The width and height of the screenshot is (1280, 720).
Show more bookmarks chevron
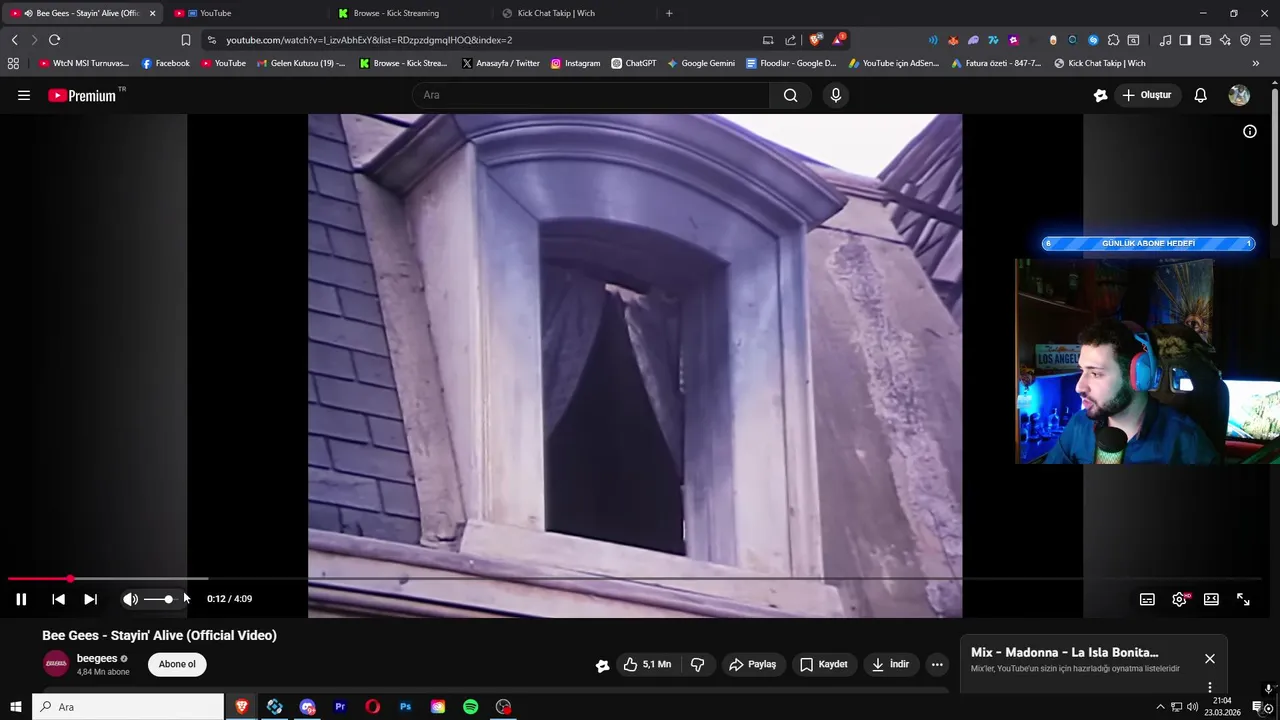pyautogui.click(x=1256, y=63)
